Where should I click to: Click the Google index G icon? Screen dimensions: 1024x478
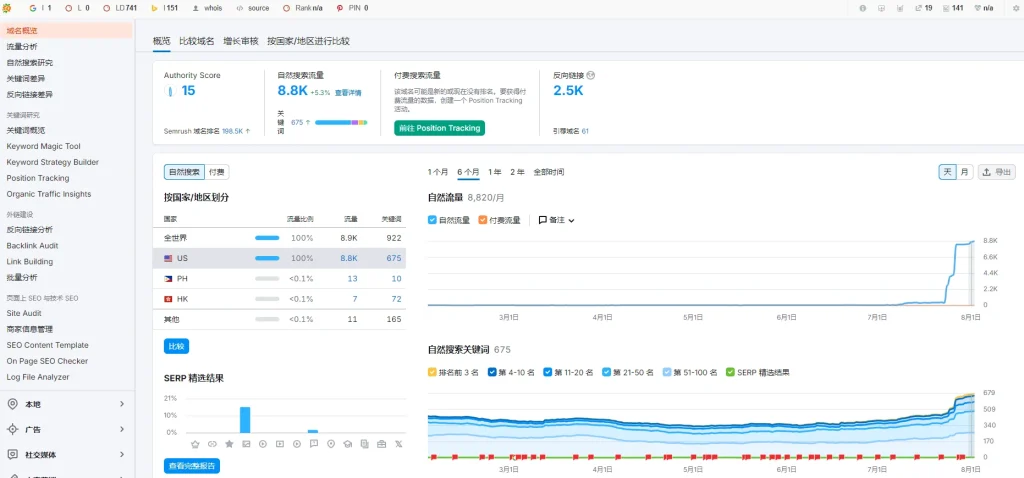tap(33, 8)
